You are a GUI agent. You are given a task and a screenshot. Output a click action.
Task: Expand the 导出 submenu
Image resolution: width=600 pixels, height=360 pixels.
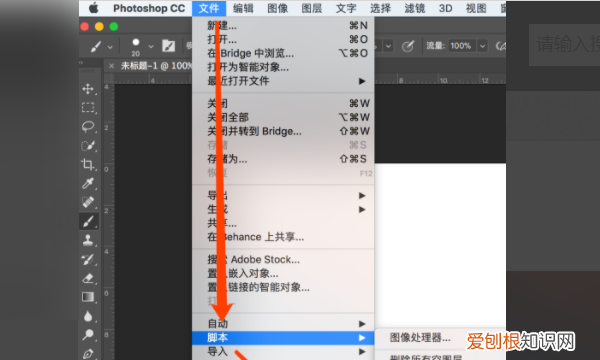pos(283,195)
